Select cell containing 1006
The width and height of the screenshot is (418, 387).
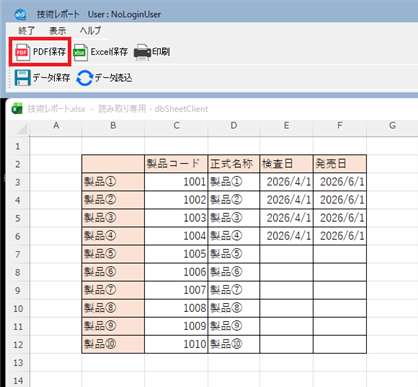[176, 272]
